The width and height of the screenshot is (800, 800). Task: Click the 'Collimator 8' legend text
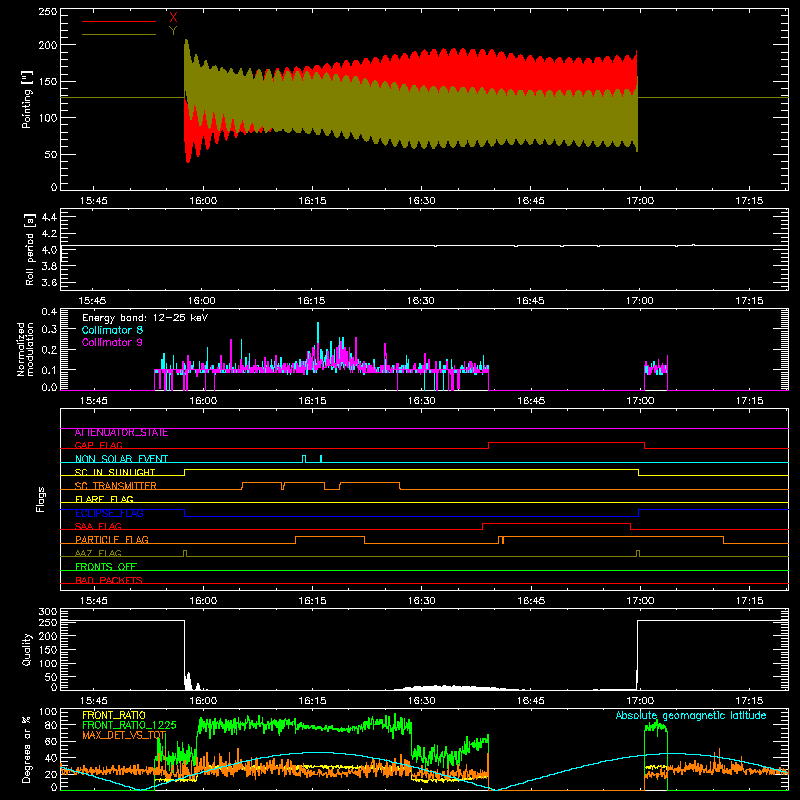(112, 330)
